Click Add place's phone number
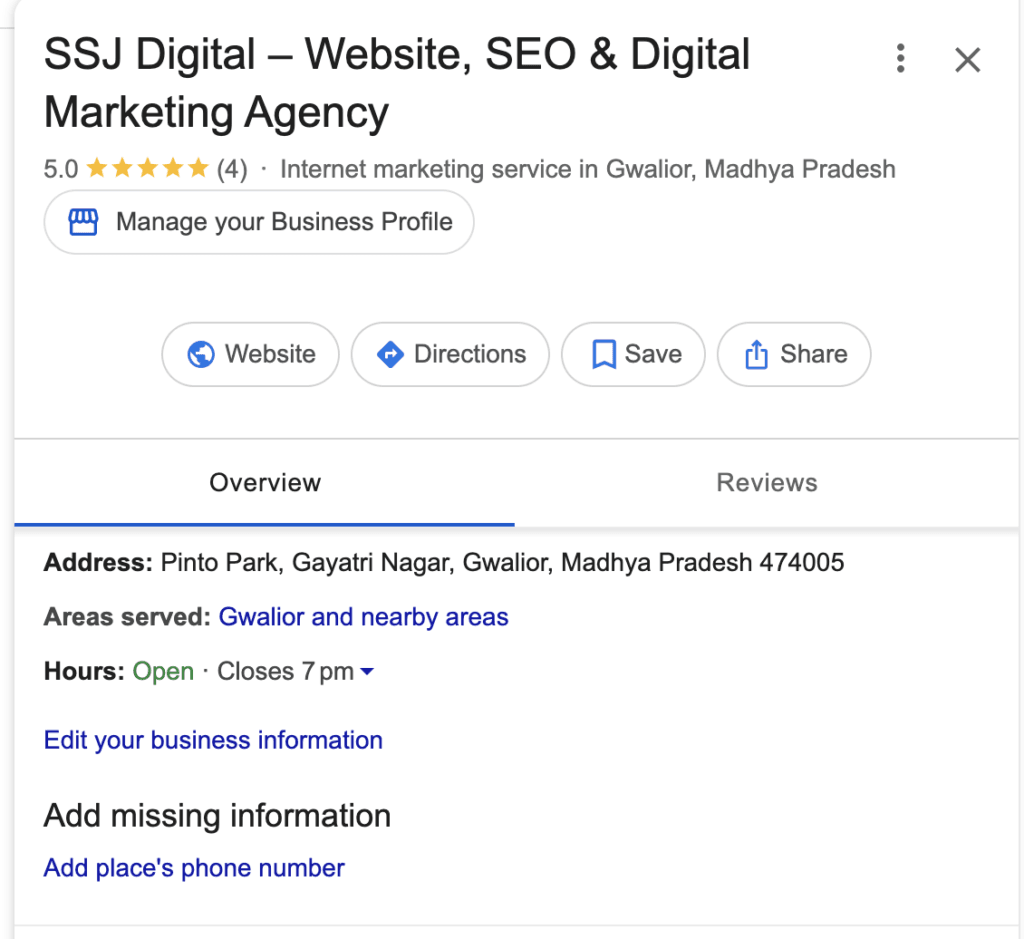Image resolution: width=1024 pixels, height=939 pixels. [x=193, y=868]
